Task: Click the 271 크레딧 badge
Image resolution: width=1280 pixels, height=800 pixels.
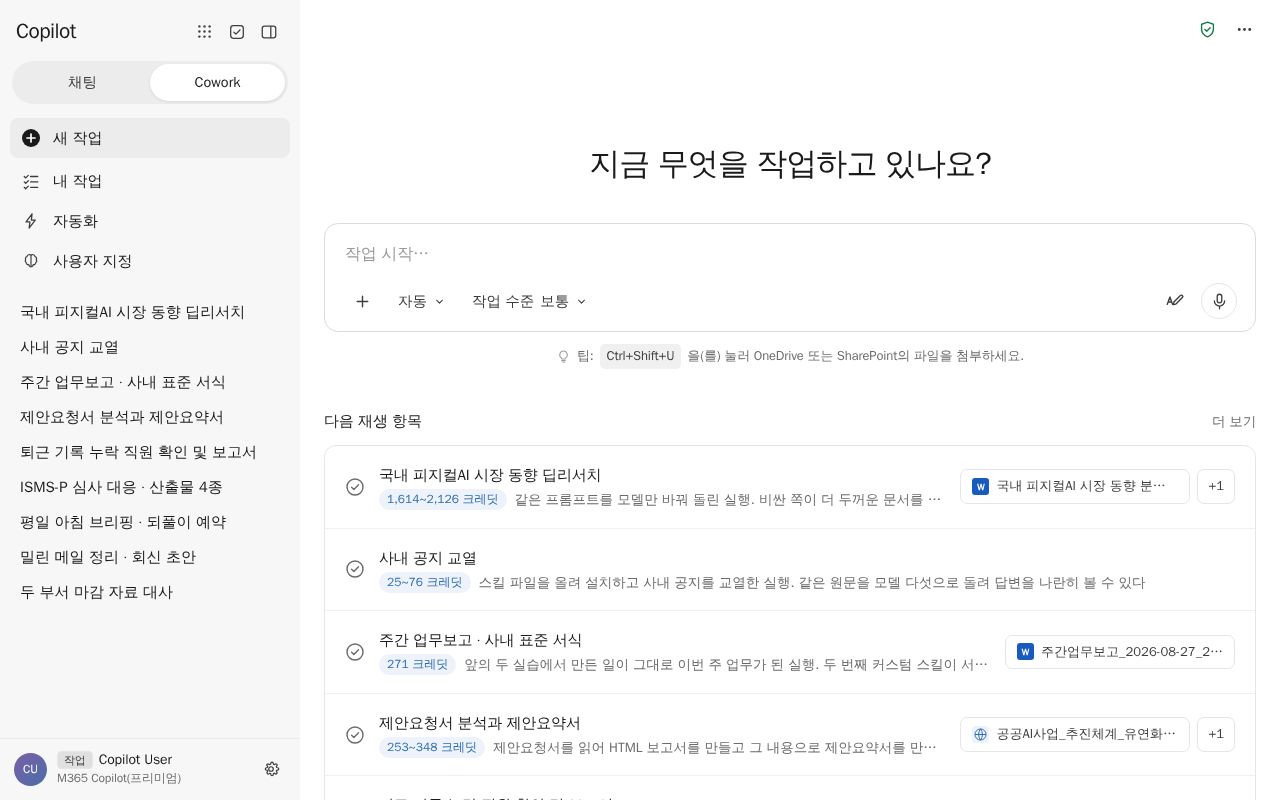Action: [x=417, y=664]
